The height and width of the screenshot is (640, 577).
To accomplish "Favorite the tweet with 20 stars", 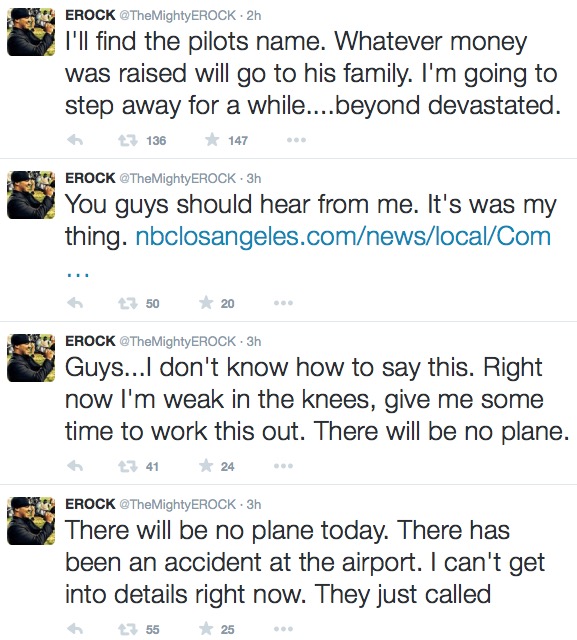I will 206,303.
